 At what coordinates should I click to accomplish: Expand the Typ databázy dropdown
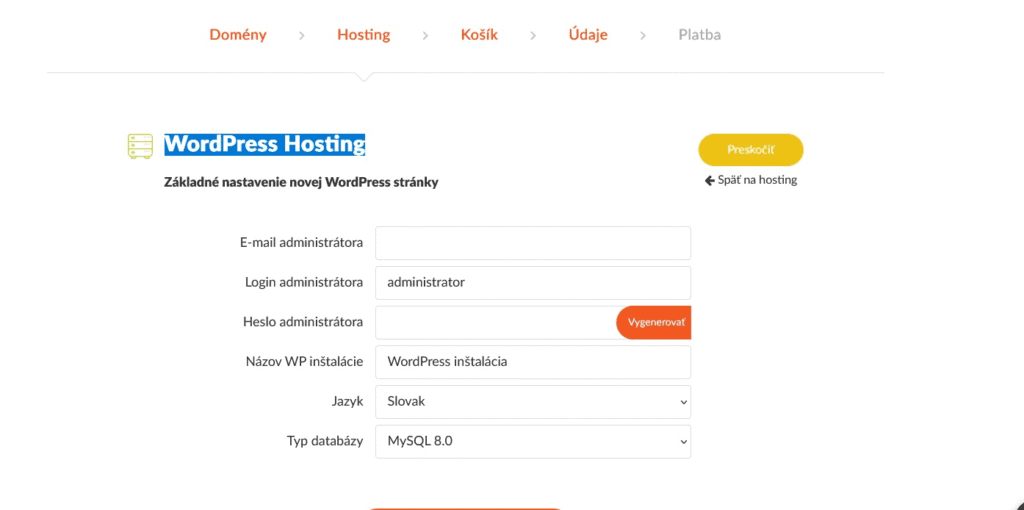click(533, 441)
